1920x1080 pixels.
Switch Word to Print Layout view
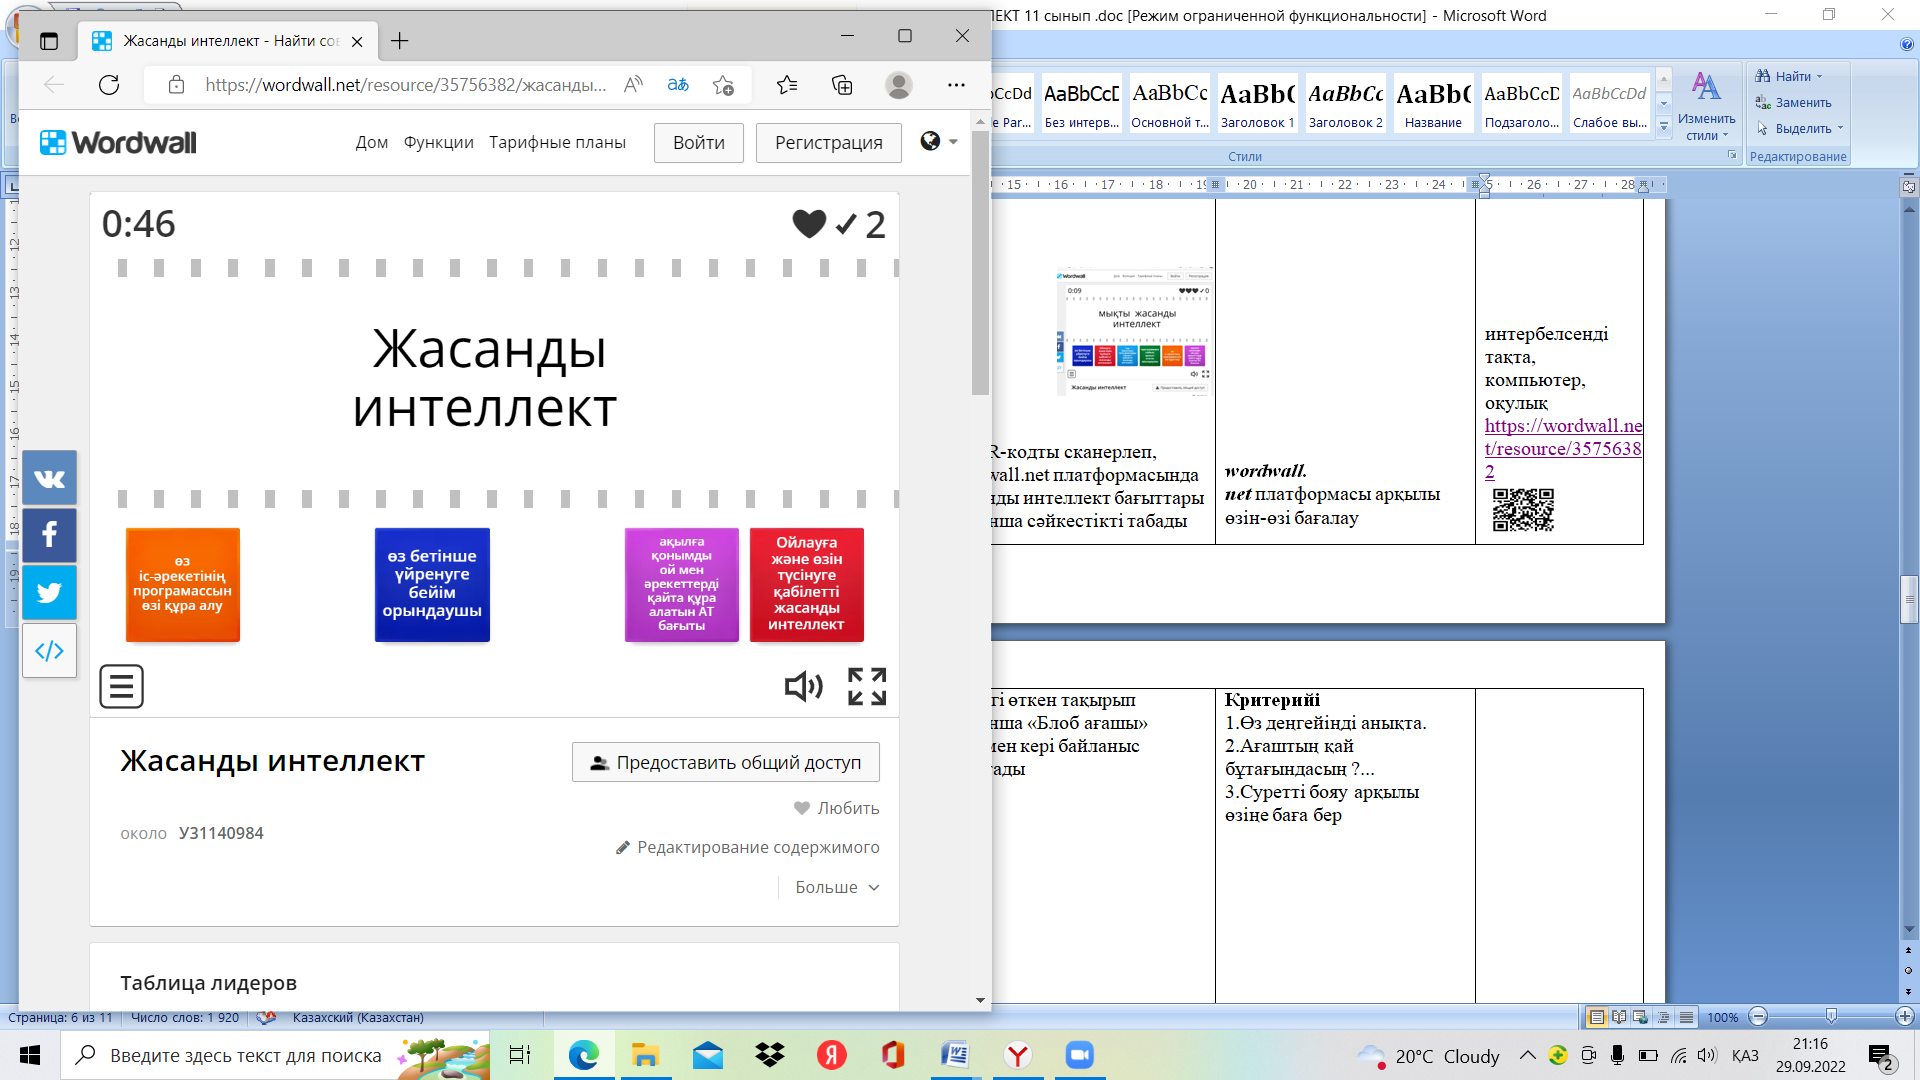[x=1597, y=1017]
